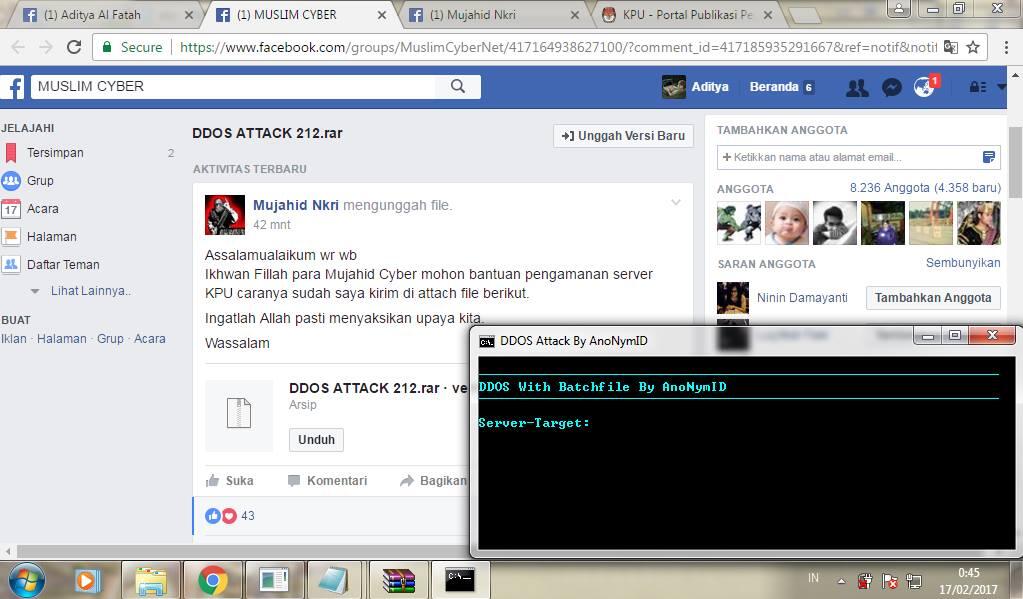
Task: Open Chrome menu three dots
Action: 1005,47
